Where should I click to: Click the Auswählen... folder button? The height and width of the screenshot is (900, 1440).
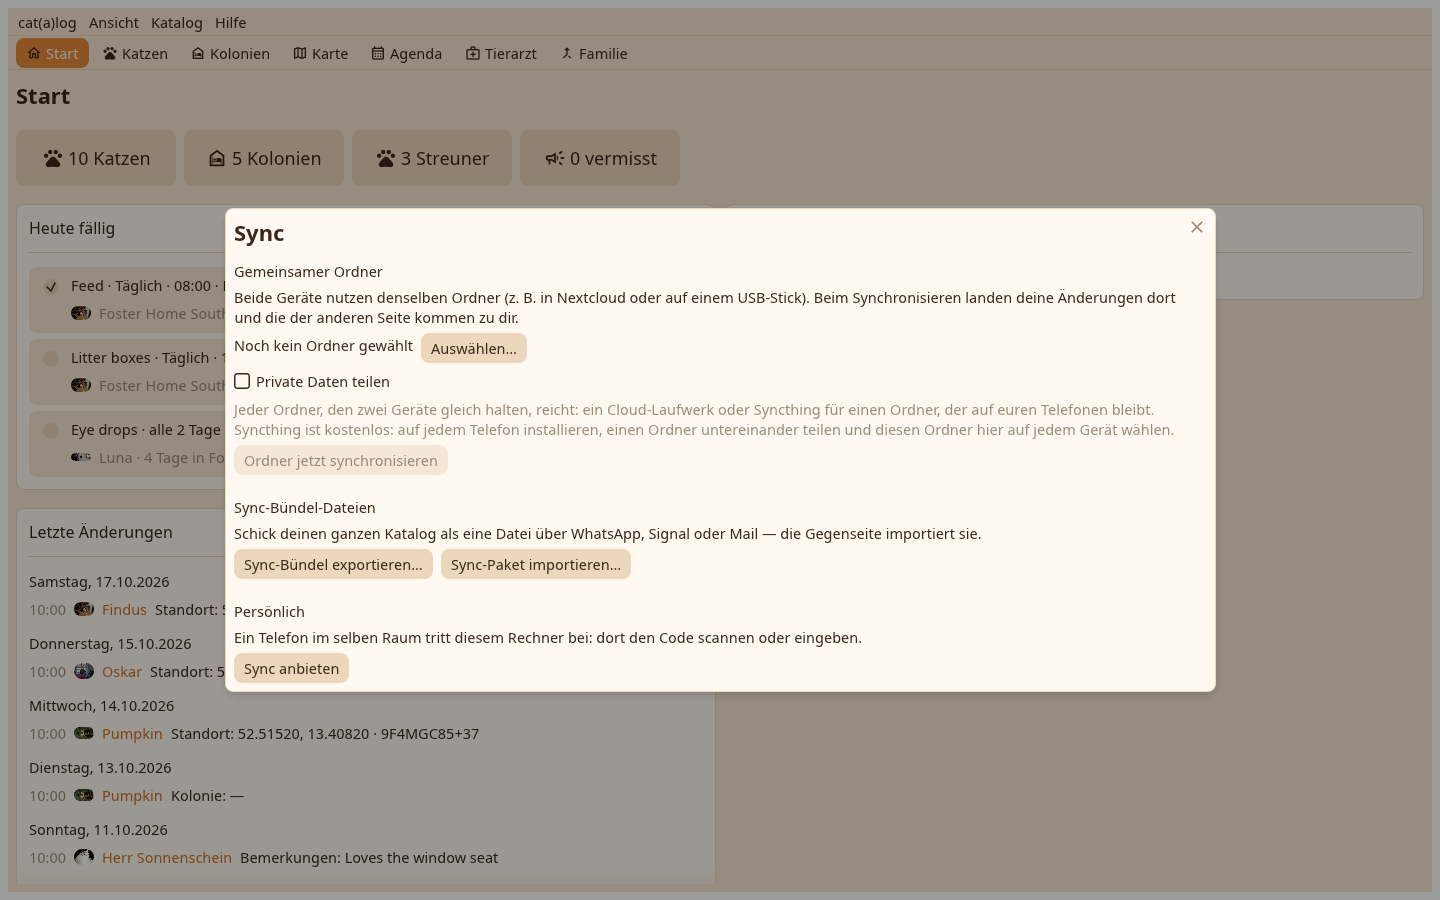tap(474, 348)
